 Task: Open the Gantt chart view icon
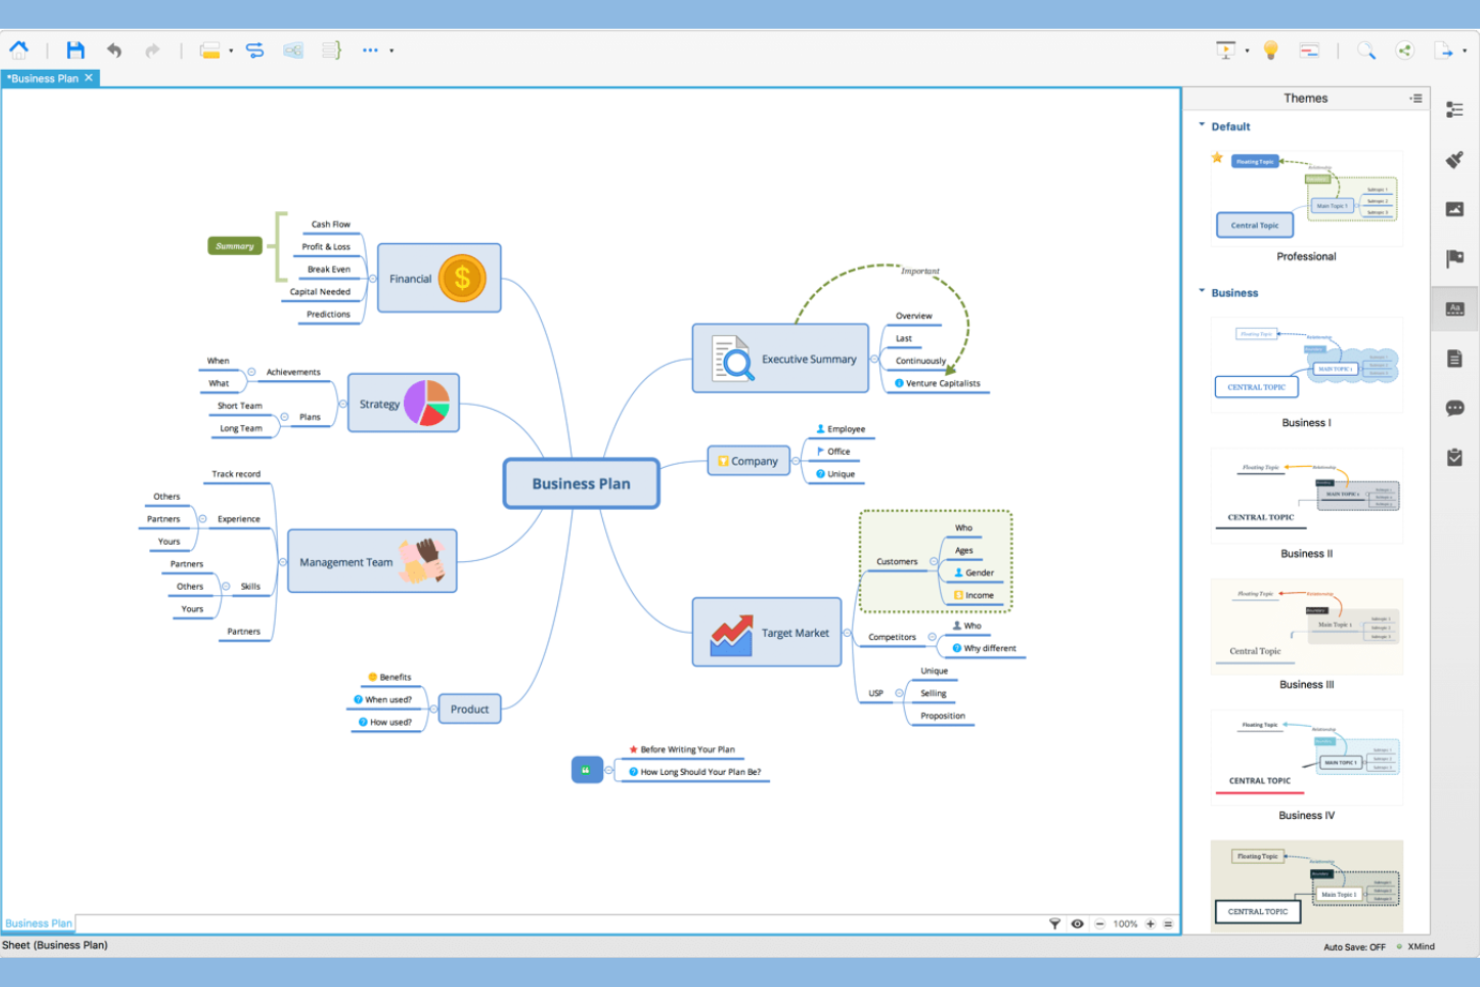(1310, 50)
